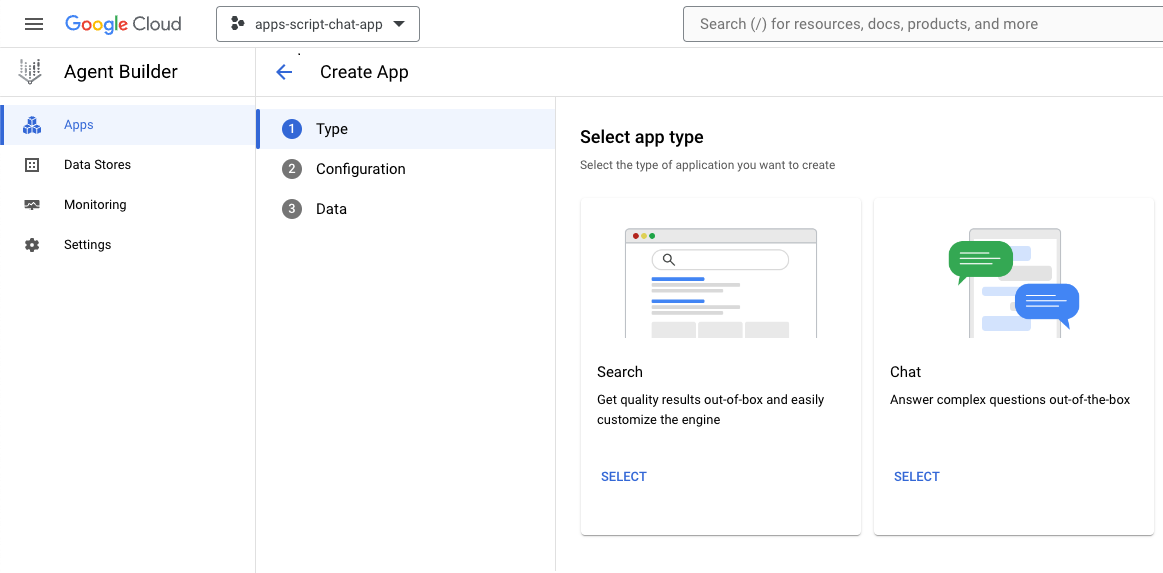Click the Data Stores icon
Viewport: 1163px width, 573px height.
click(x=32, y=165)
